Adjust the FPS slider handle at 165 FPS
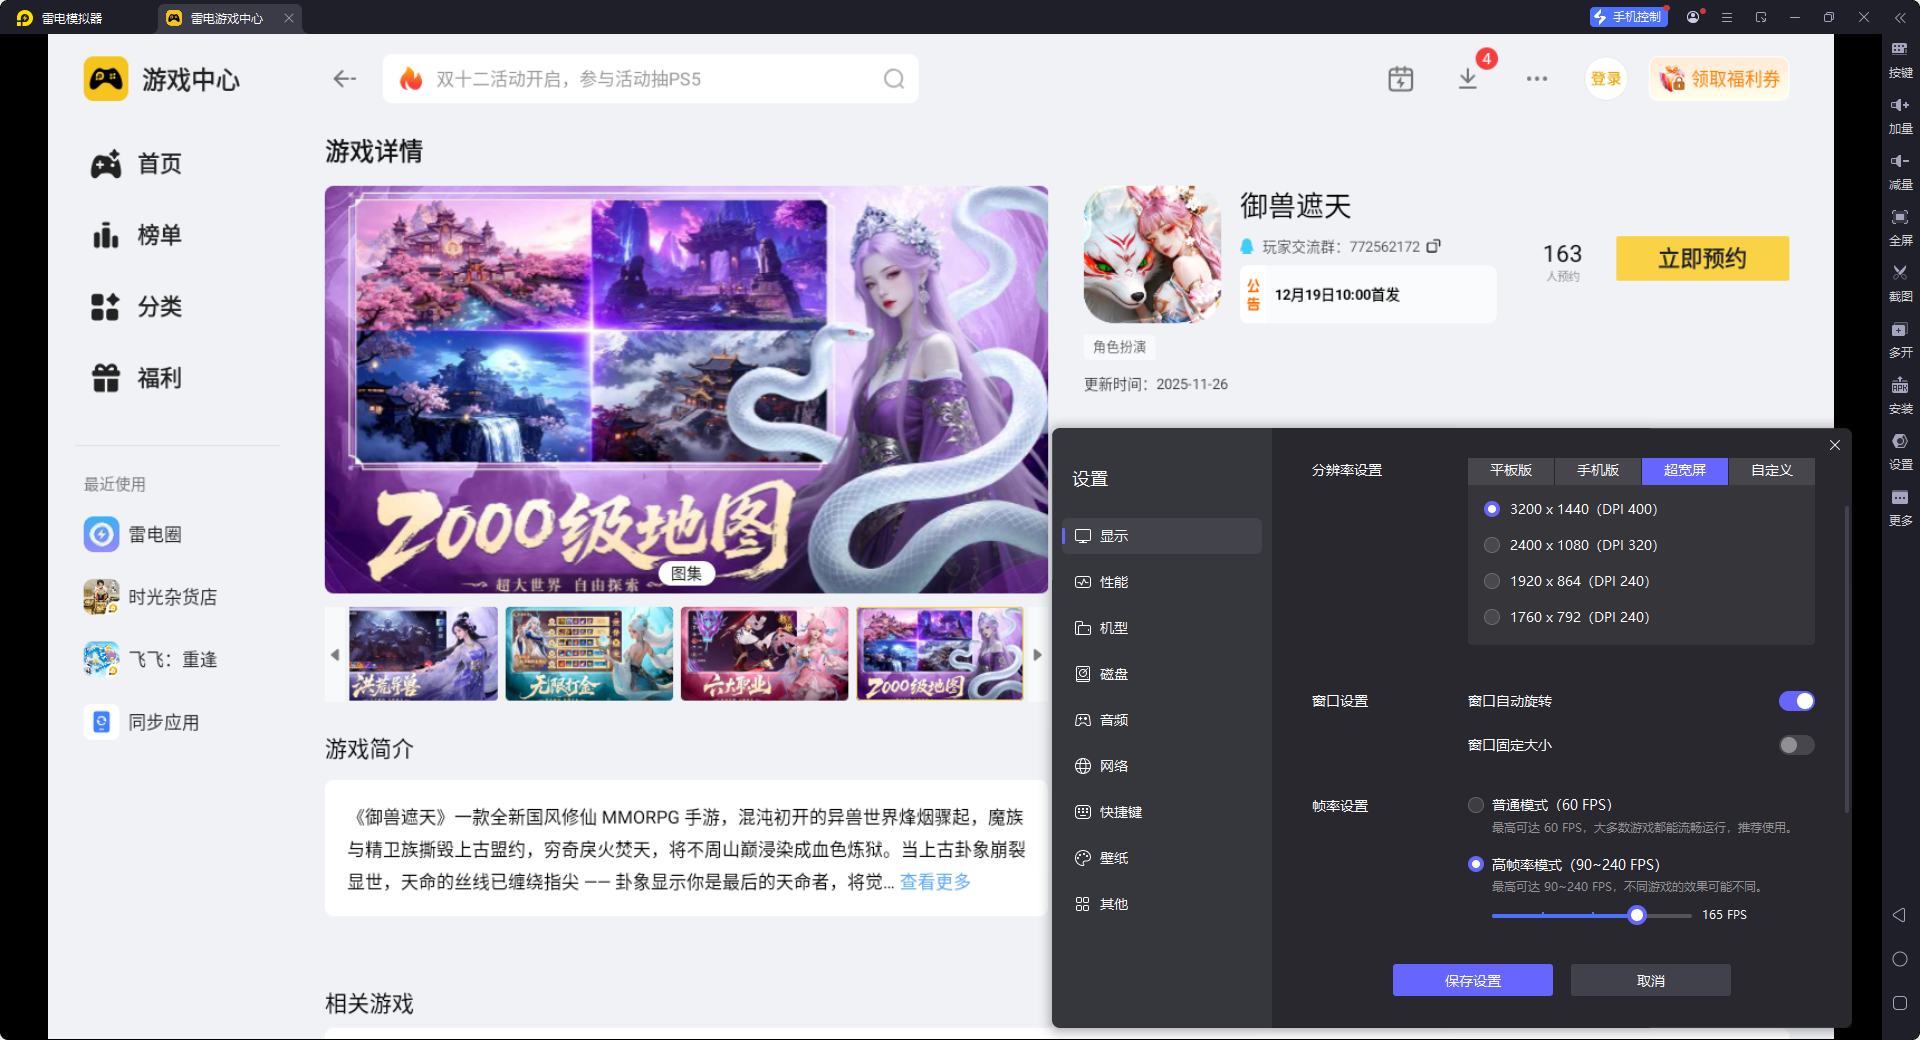Viewport: 1920px width, 1040px height. (1637, 915)
